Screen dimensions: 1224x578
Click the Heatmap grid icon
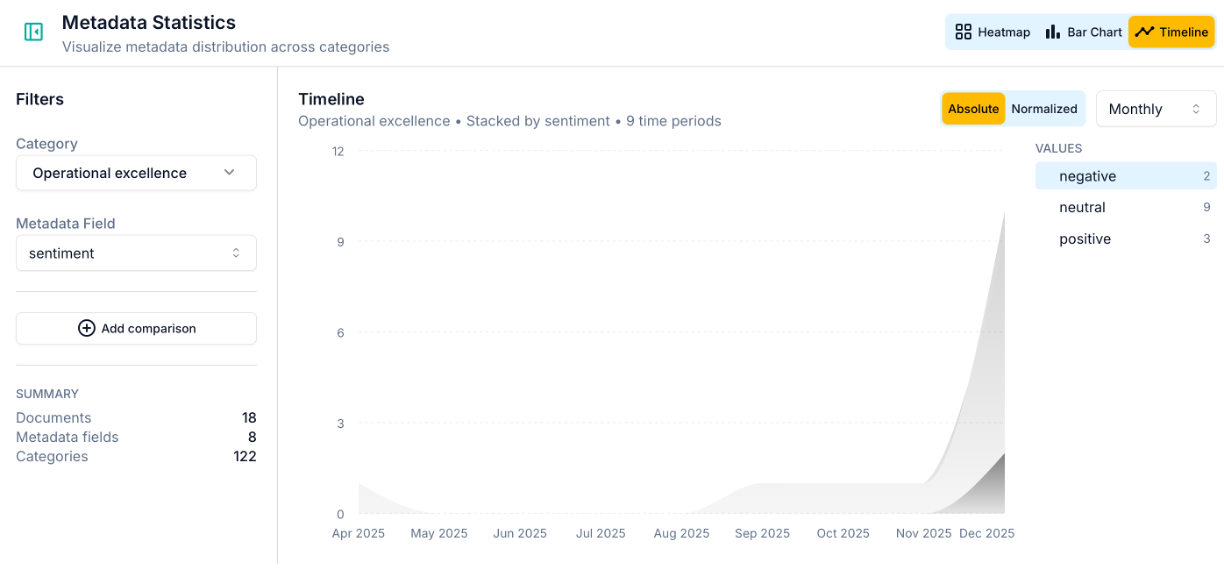pos(963,32)
